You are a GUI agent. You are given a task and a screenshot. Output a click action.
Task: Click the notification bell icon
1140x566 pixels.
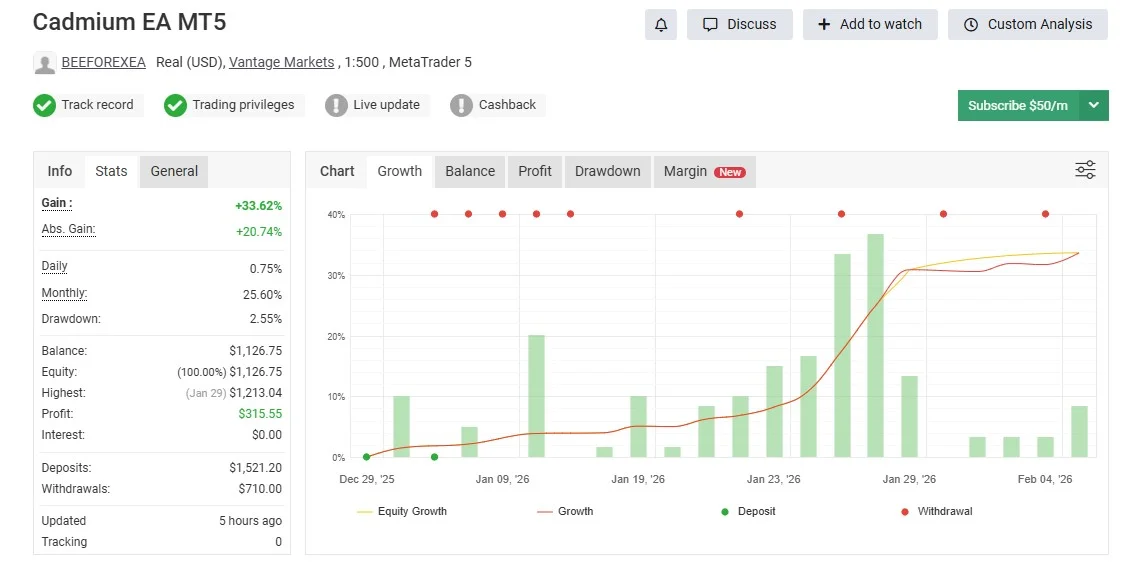point(661,25)
